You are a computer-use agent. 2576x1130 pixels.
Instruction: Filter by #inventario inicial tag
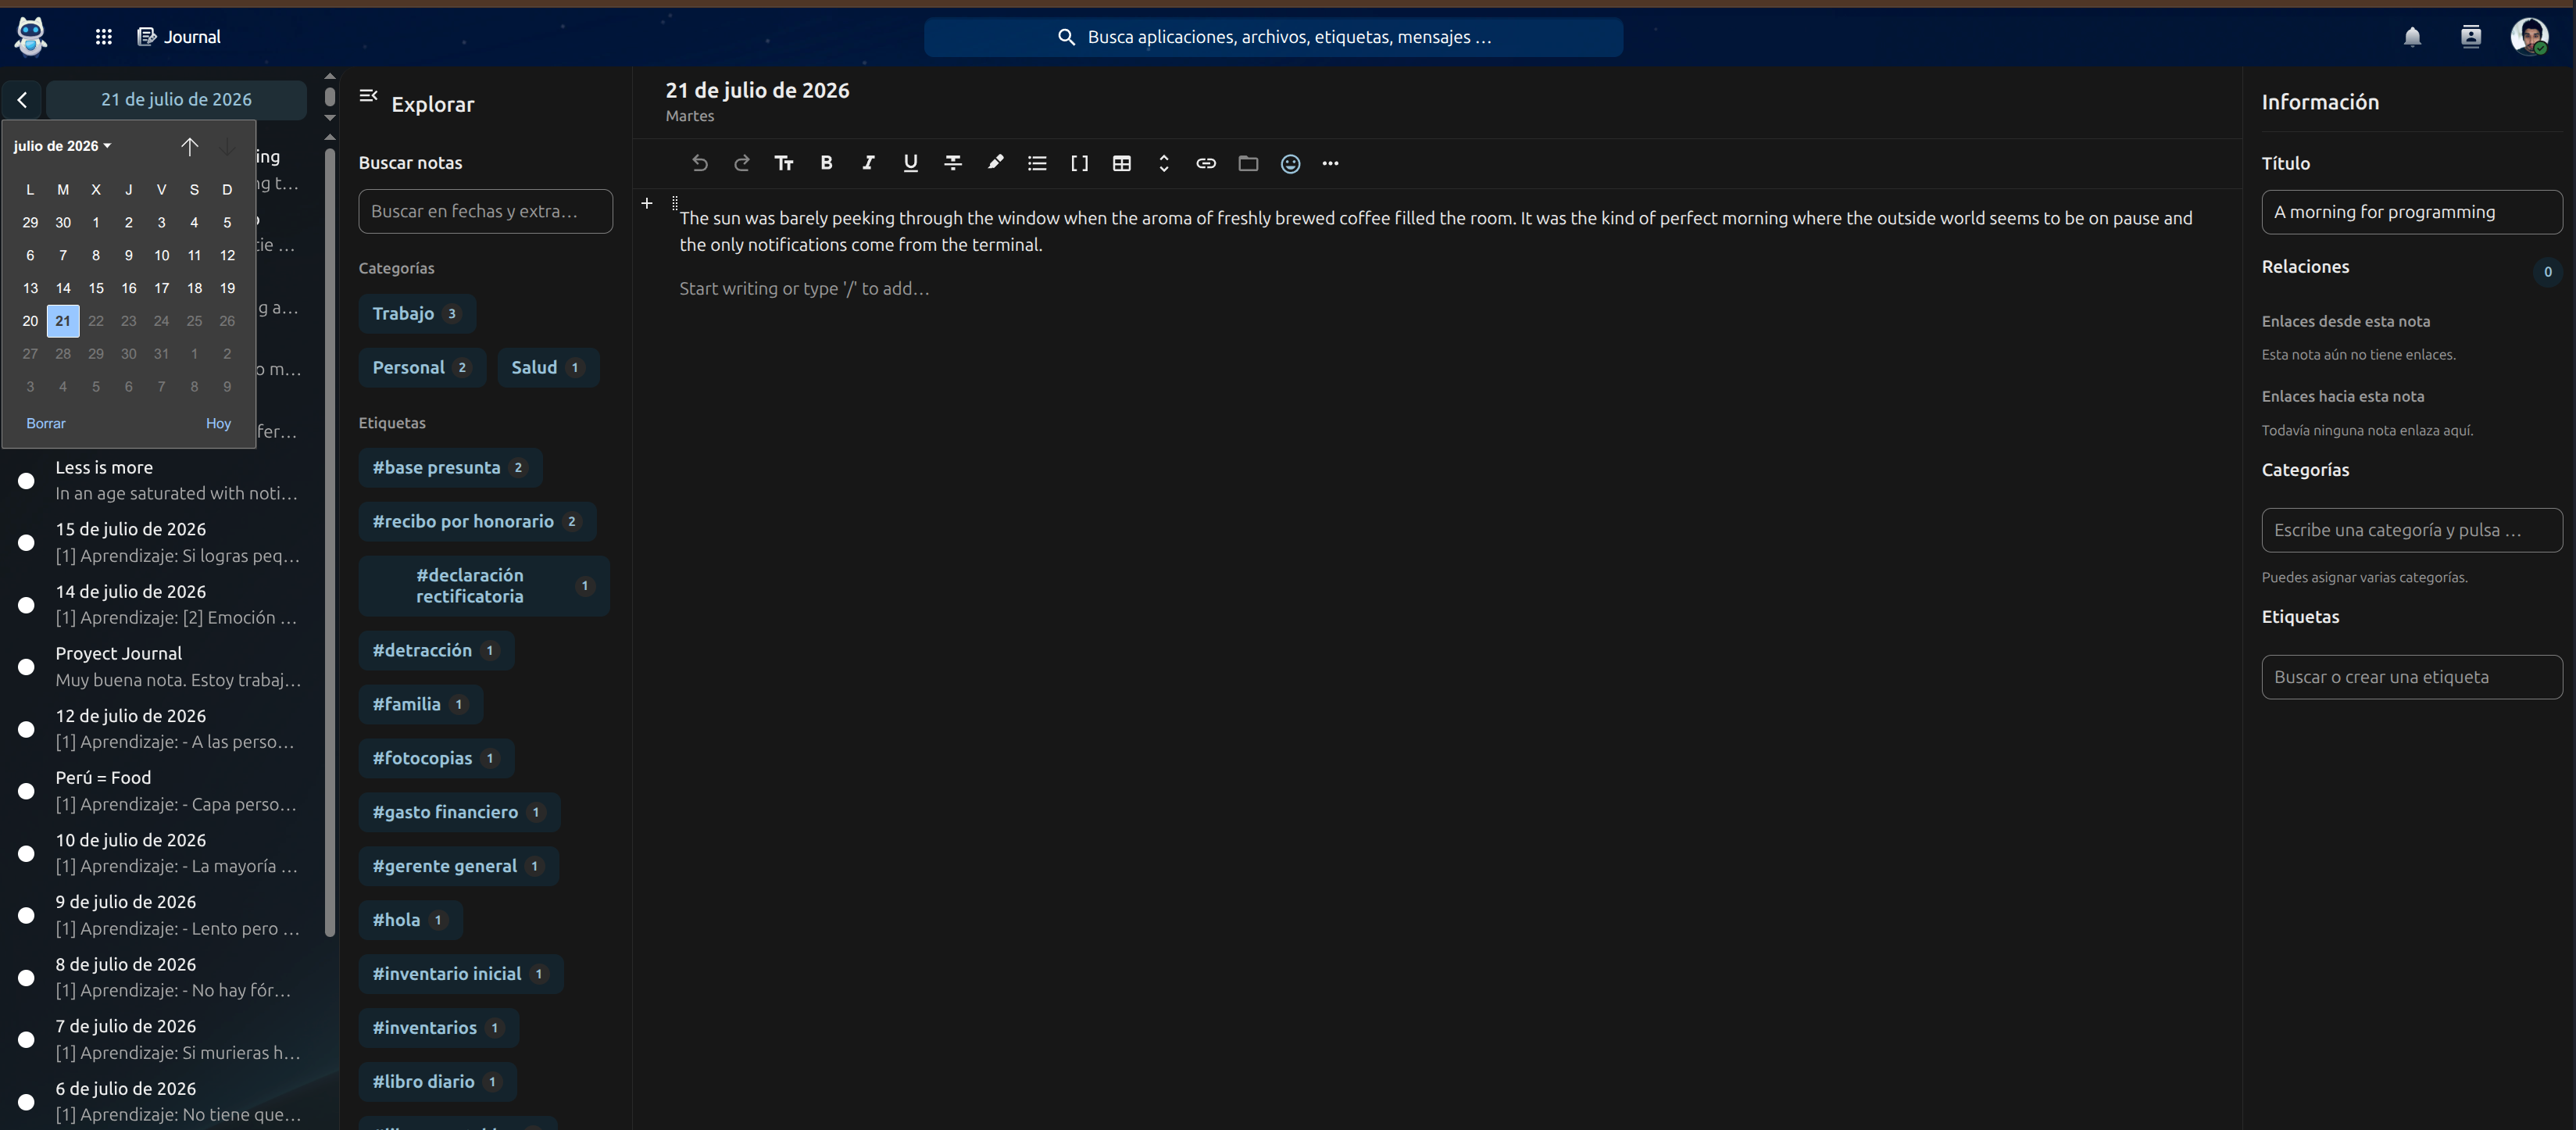pos(461,974)
